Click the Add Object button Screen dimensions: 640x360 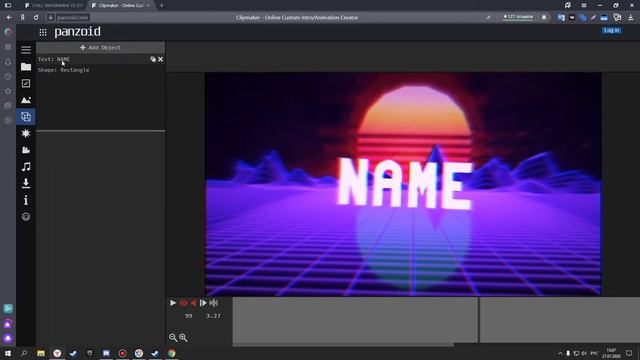click(100, 47)
